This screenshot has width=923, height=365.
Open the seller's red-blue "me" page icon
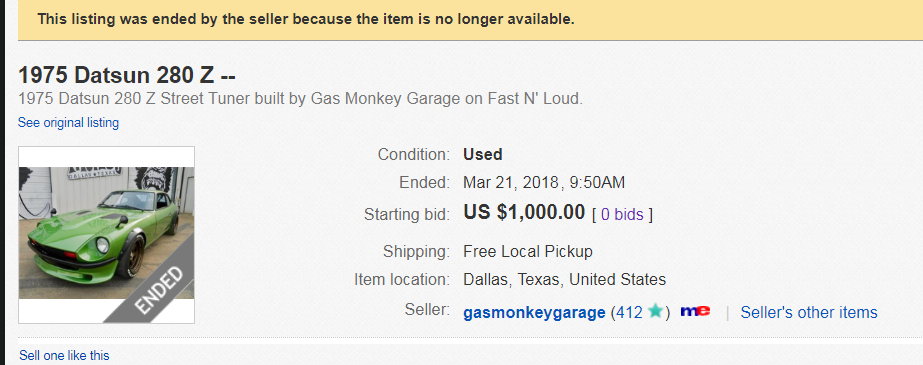pos(695,311)
